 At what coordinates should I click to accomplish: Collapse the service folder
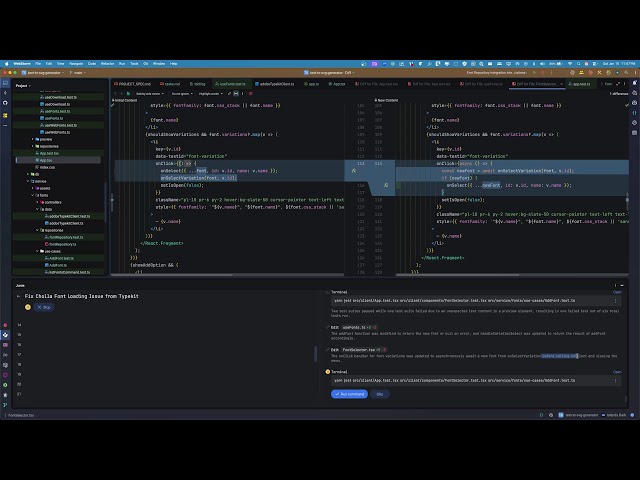click(x=28, y=181)
